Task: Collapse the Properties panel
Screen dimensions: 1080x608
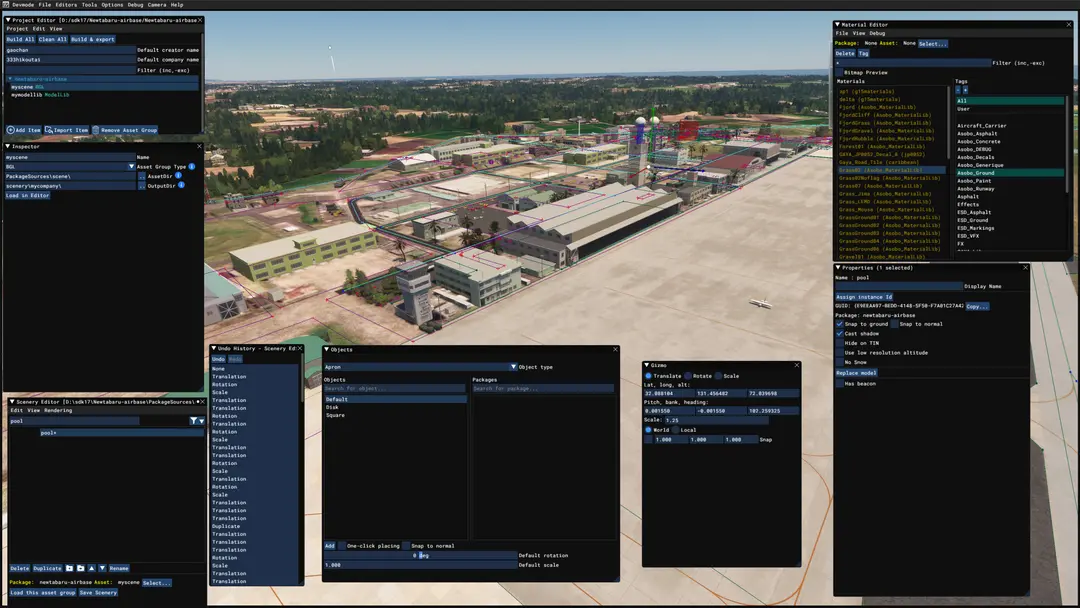Action: [x=838, y=267]
